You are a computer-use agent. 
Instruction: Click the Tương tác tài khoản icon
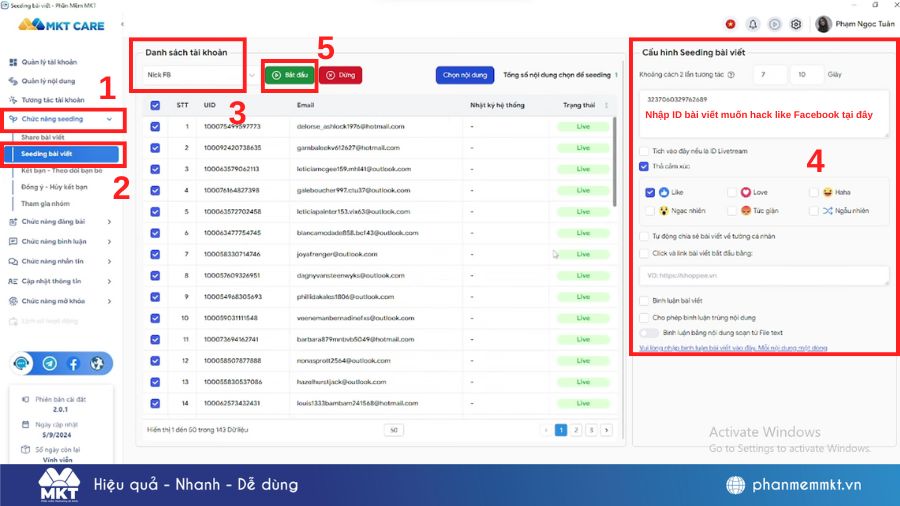click(x=13, y=100)
